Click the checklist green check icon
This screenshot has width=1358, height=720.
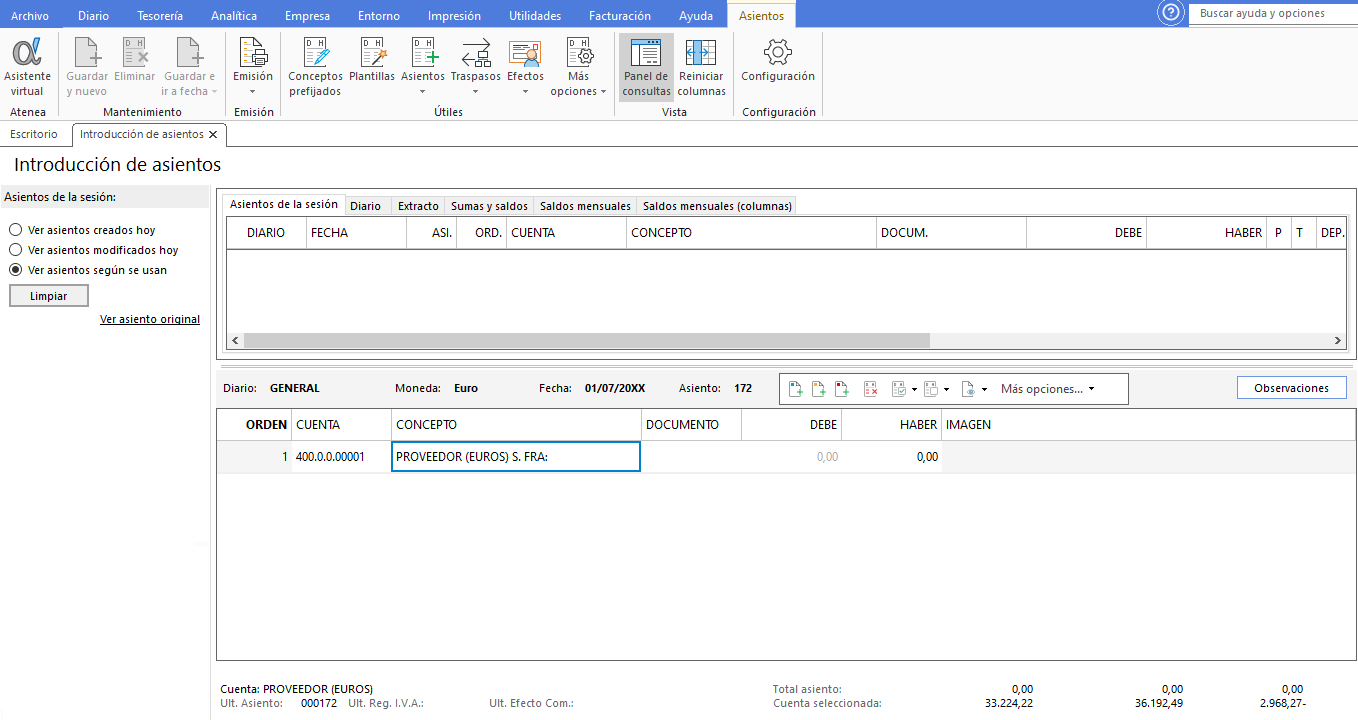pos(898,389)
